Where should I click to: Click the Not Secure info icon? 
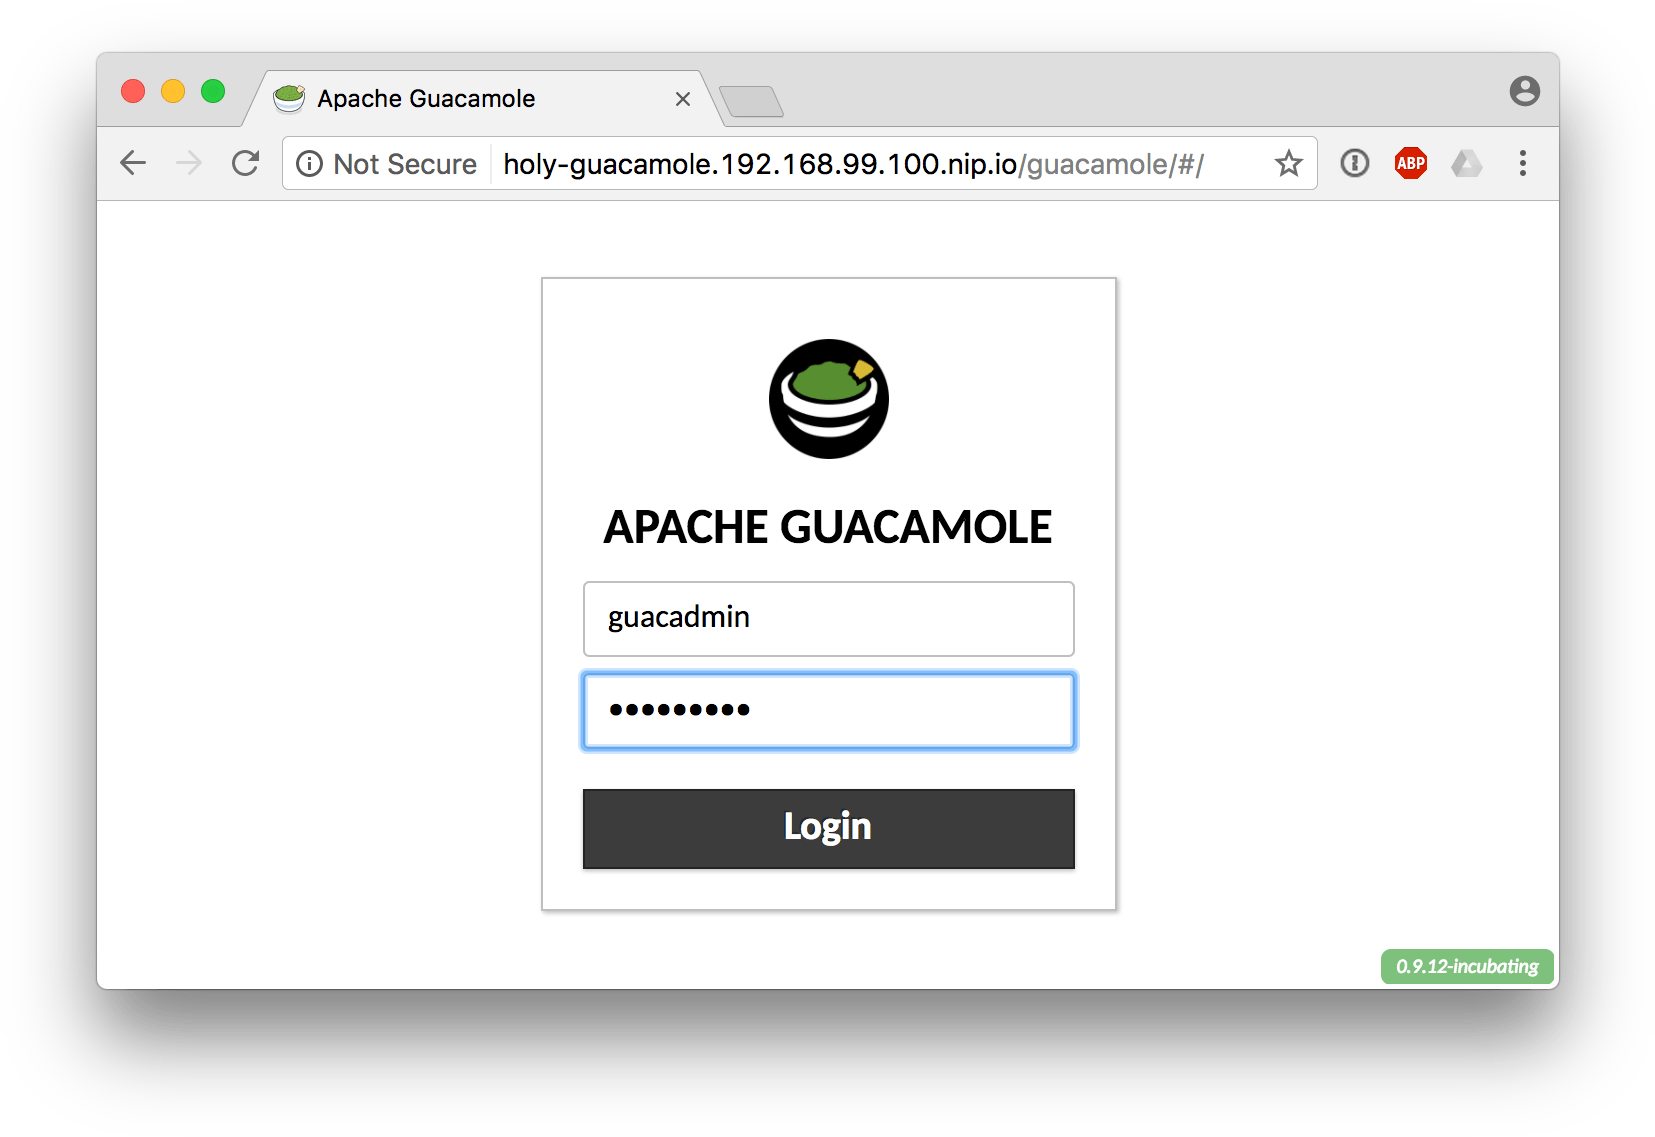[310, 163]
